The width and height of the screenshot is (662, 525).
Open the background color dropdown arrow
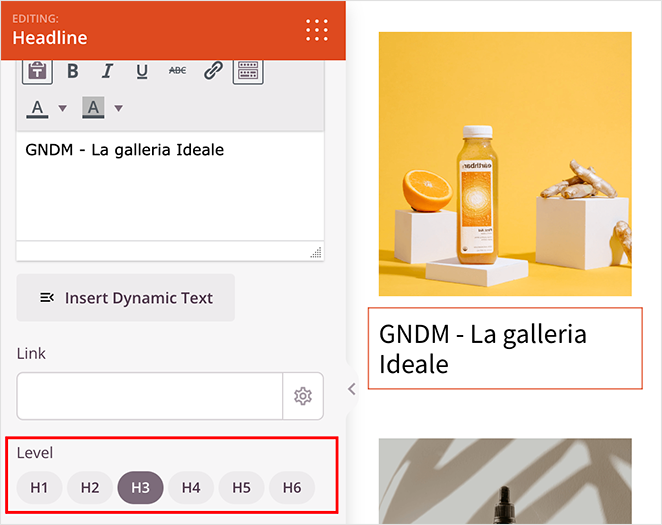coord(118,108)
